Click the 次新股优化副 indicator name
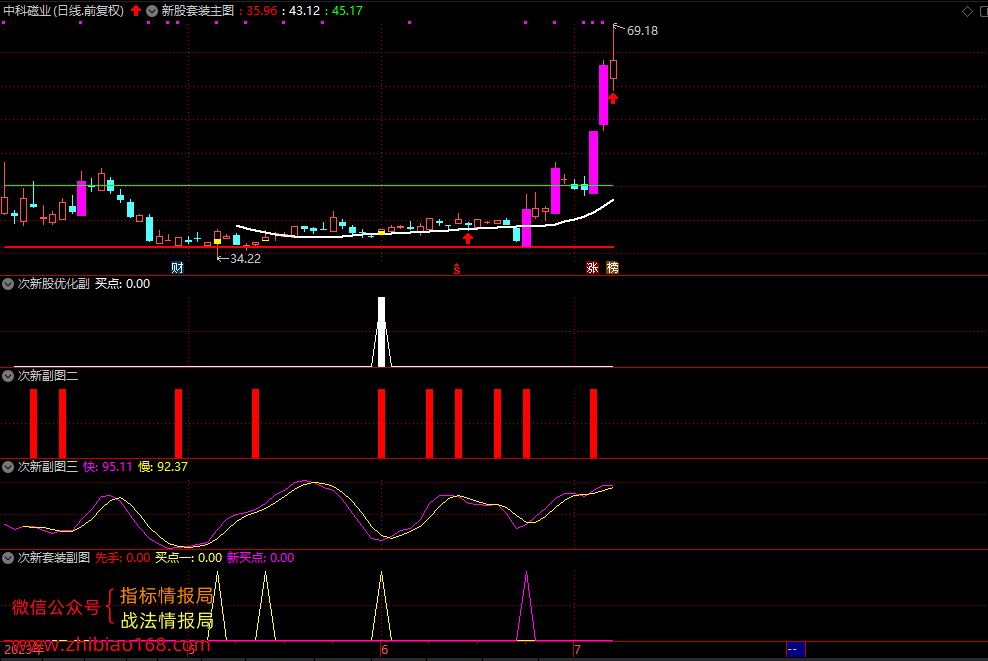The width and height of the screenshot is (988, 661). click(54, 284)
